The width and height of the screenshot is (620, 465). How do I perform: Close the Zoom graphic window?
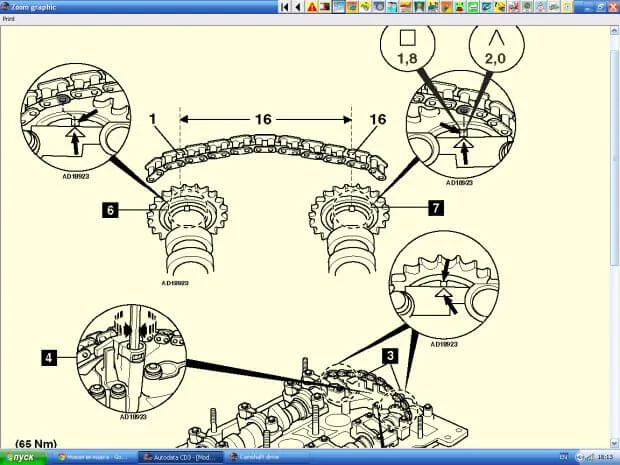613,6
